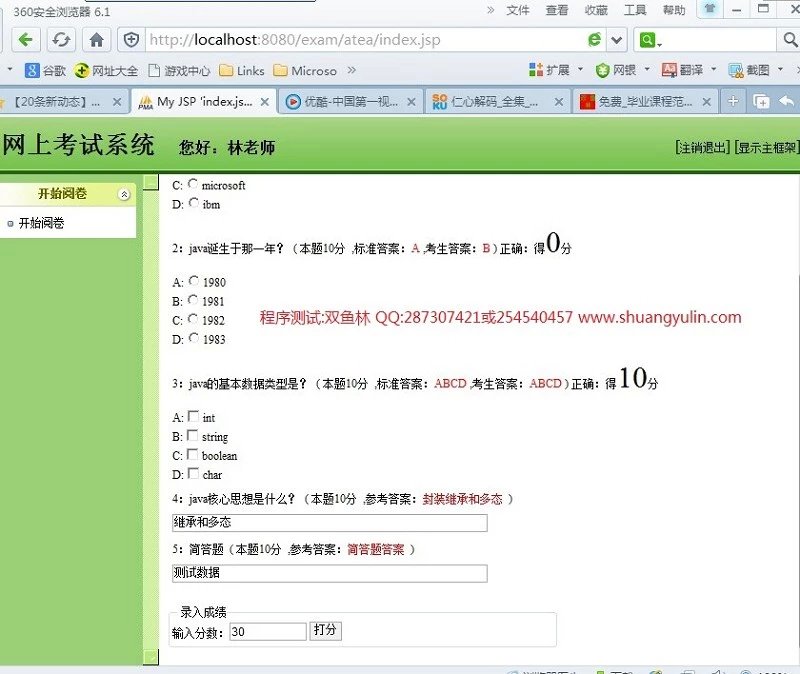Click the undo closed tab arrow icon

[787, 102]
